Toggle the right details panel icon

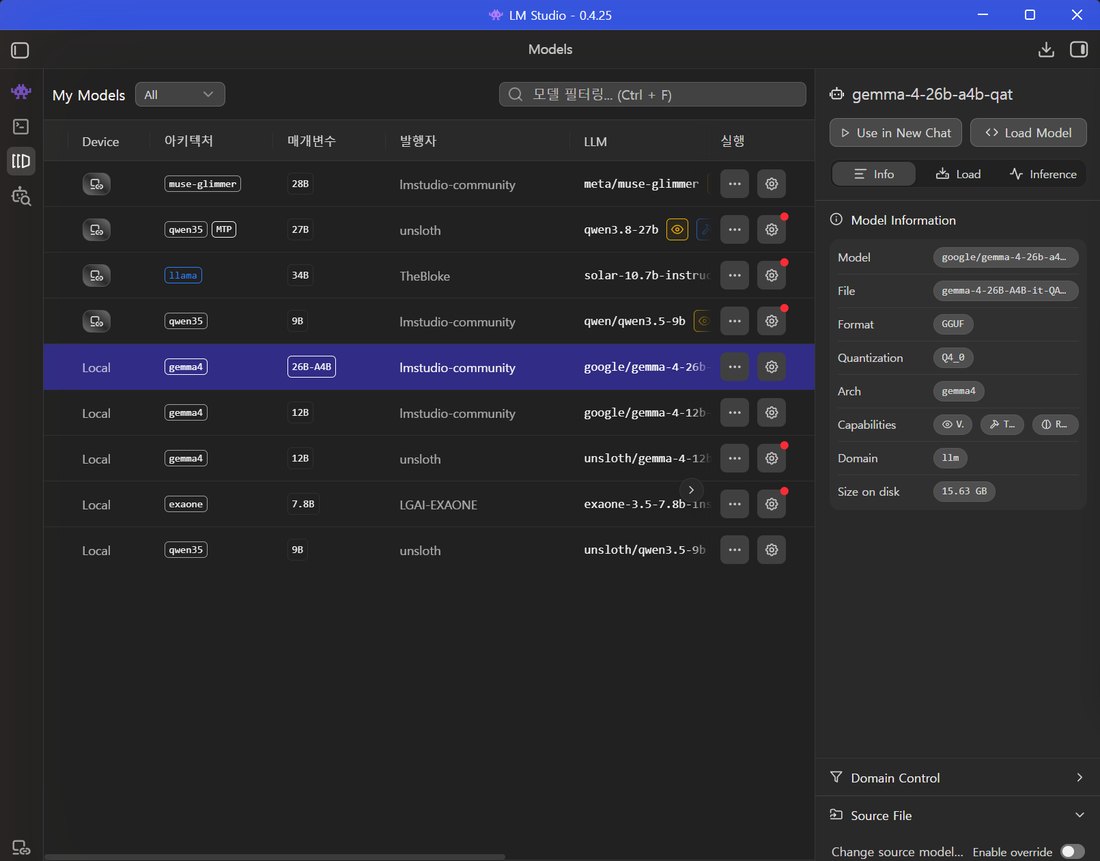click(1078, 49)
